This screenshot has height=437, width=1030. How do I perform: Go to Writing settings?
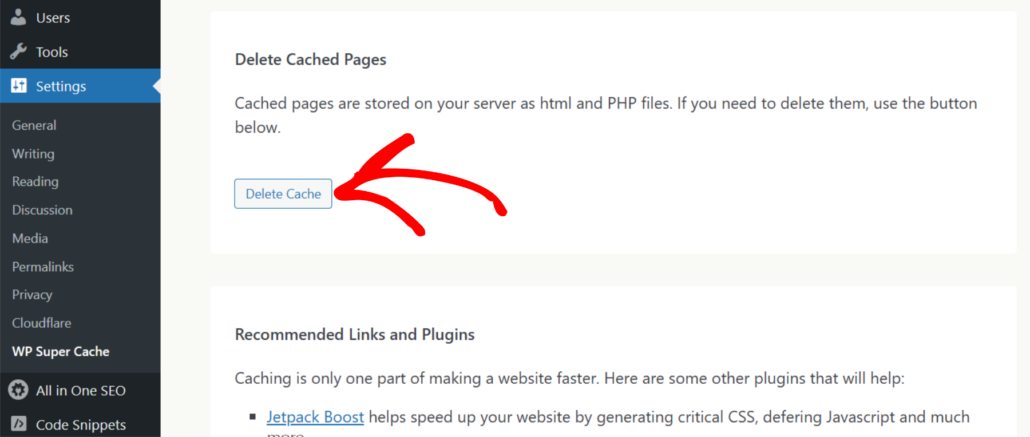pos(33,154)
